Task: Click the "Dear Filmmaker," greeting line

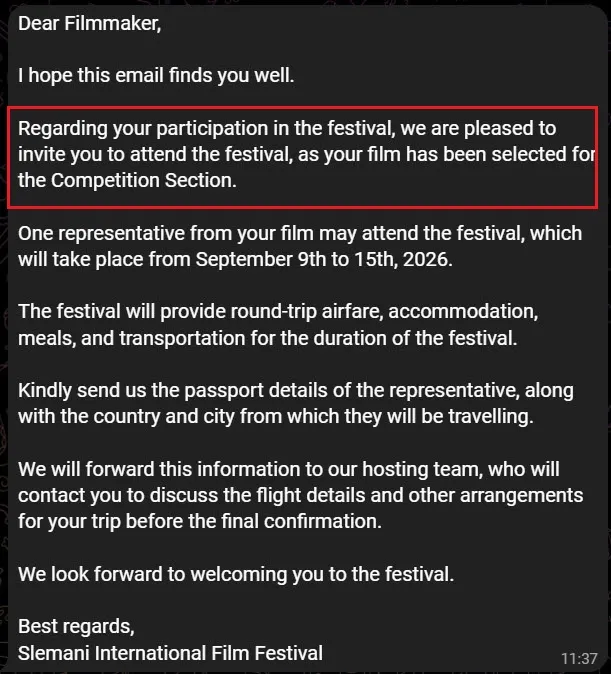Action: click(89, 24)
